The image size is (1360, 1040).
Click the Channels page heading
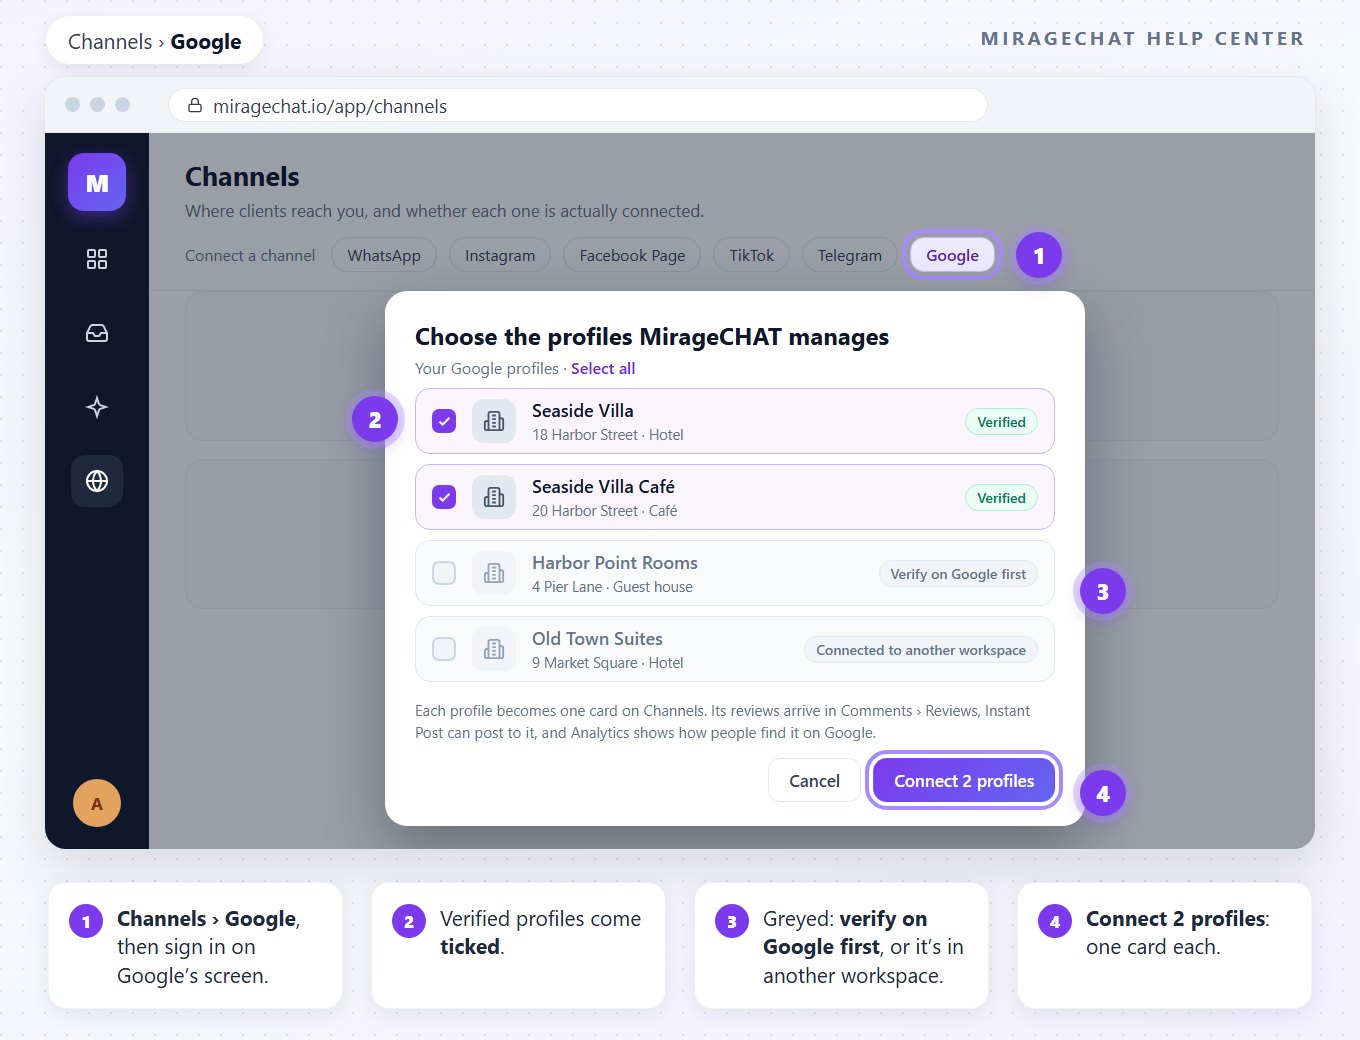(242, 177)
